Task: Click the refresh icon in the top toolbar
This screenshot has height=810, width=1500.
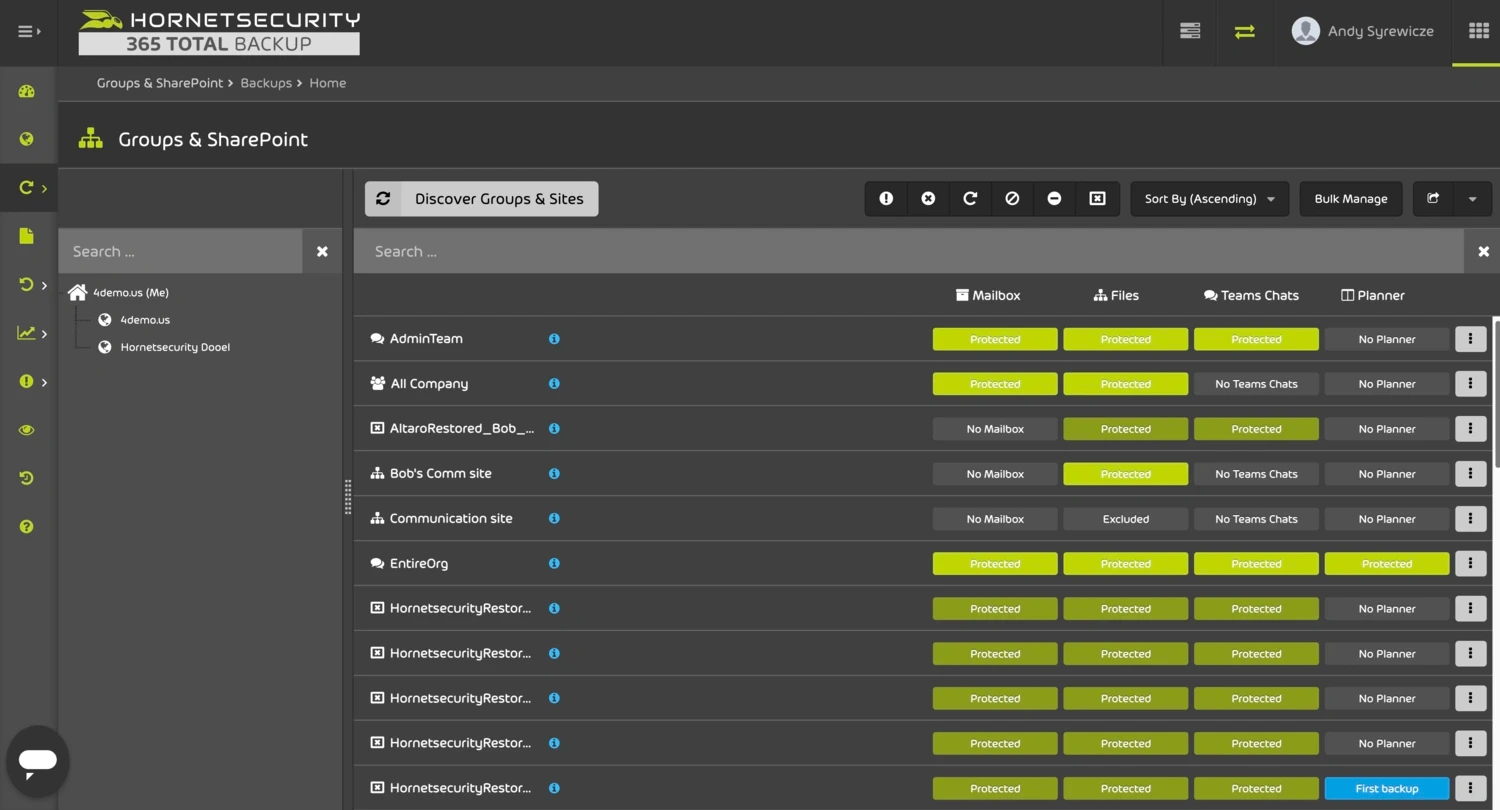Action: [969, 198]
